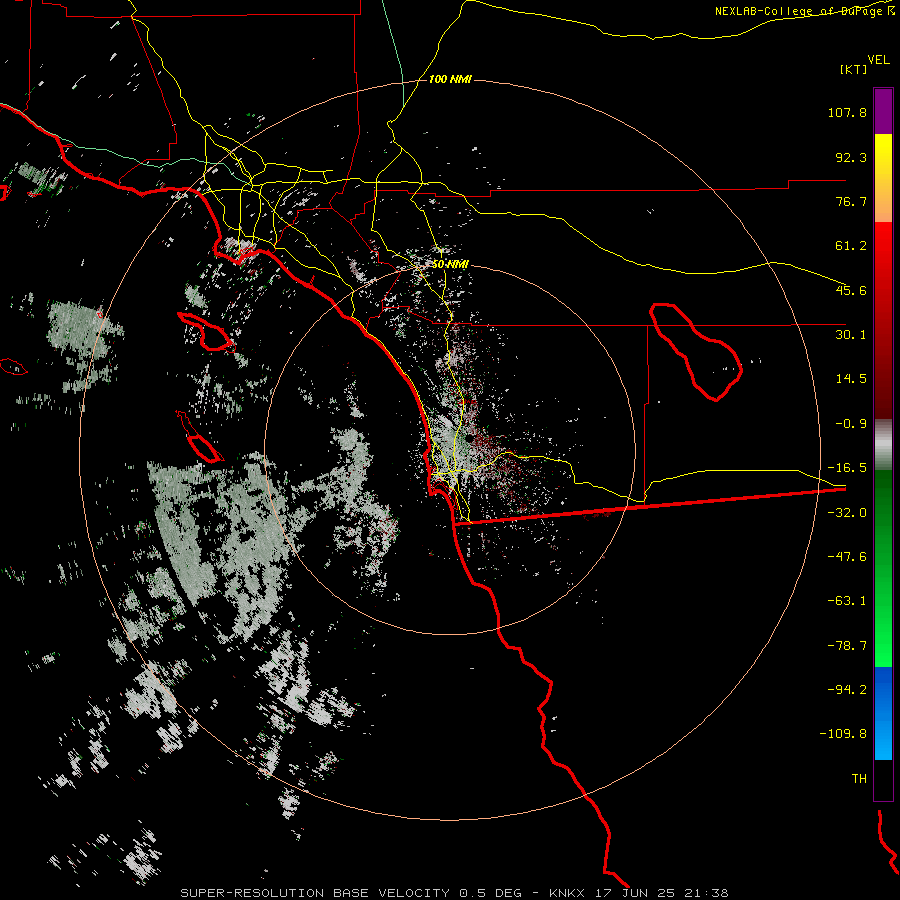Click the SUPER-RESOLUTION BASE VELOCITY caption text
This screenshot has height=900, width=900.
coord(315,893)
